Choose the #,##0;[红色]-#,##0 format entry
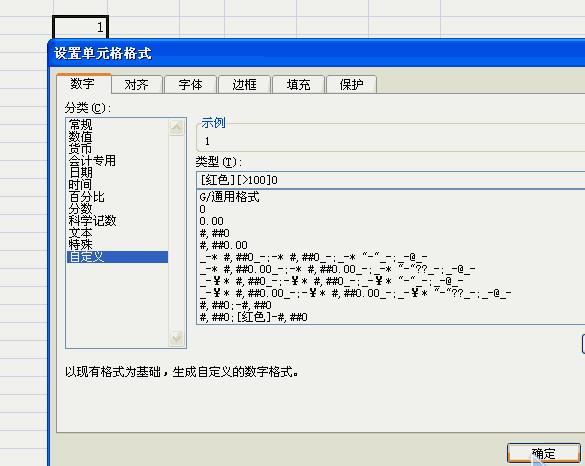This screenshot has width=585, height=466. click(x=391, y=317)
